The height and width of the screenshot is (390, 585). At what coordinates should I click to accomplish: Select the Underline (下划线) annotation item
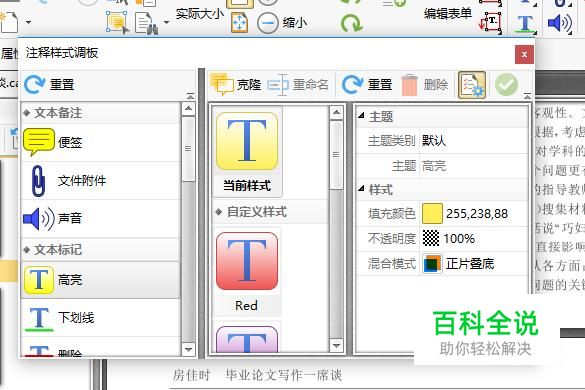coord(101,318)
